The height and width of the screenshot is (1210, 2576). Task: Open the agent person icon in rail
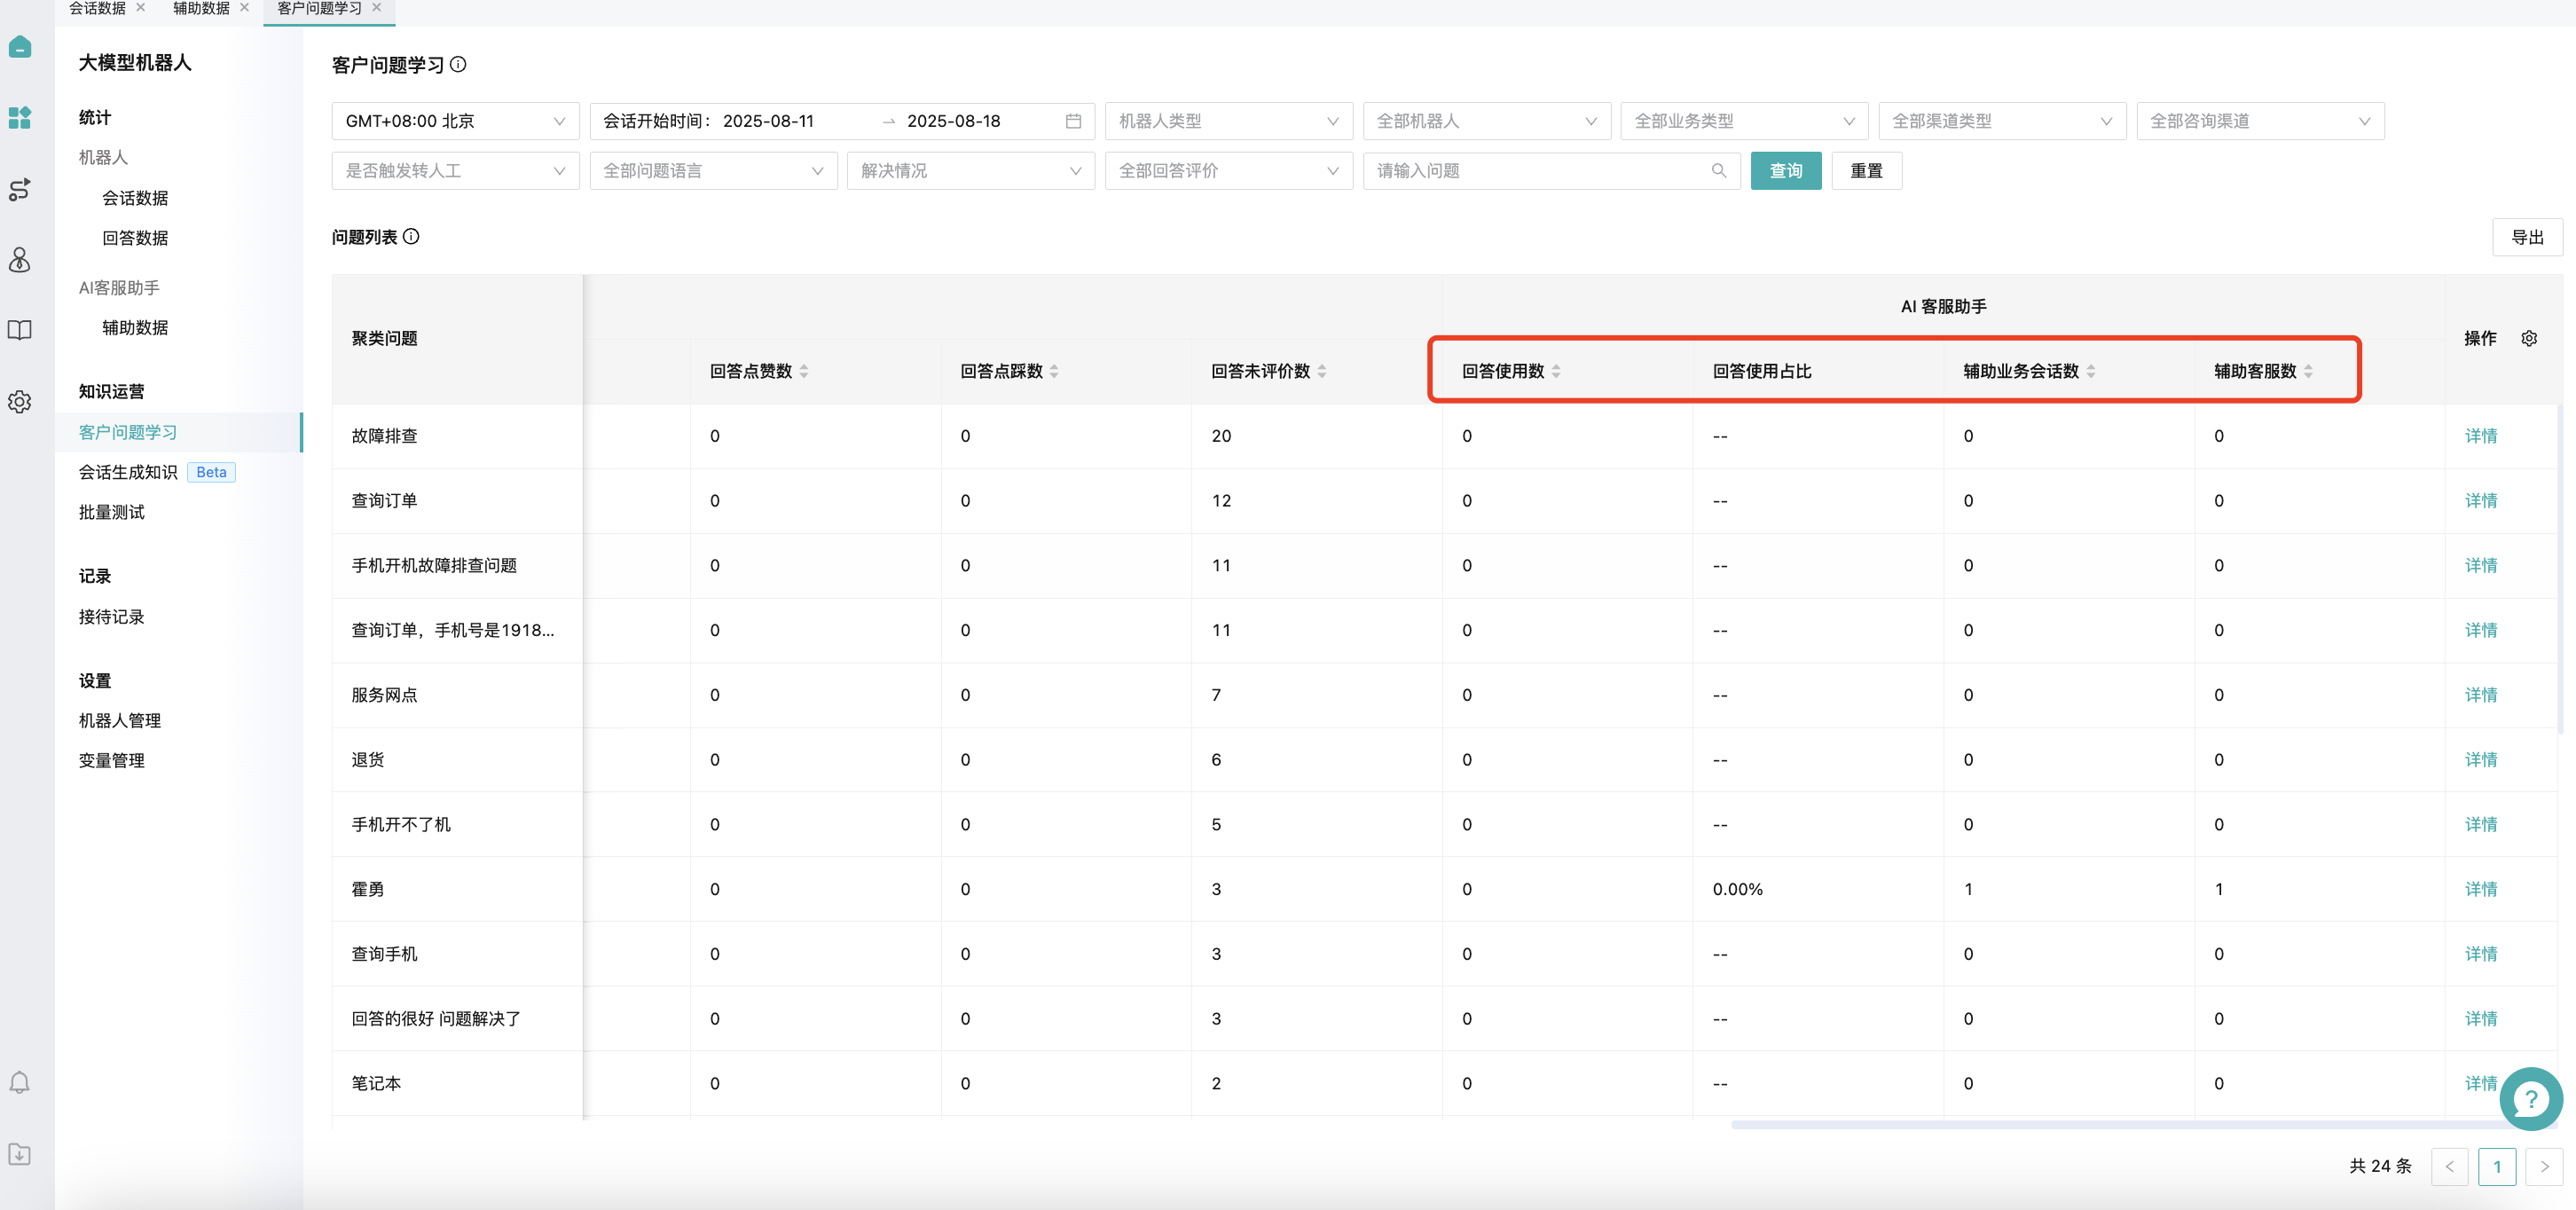(x=20, y=260)
